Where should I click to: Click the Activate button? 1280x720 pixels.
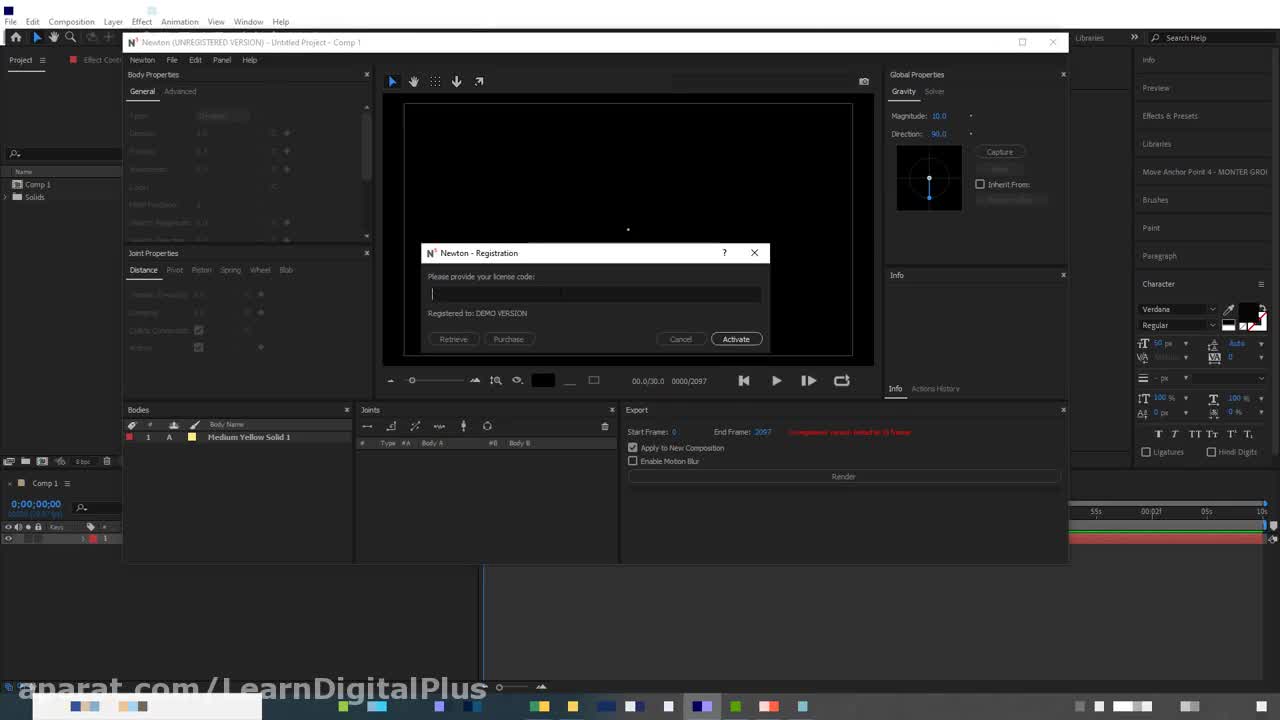click(x=736, y=339)
